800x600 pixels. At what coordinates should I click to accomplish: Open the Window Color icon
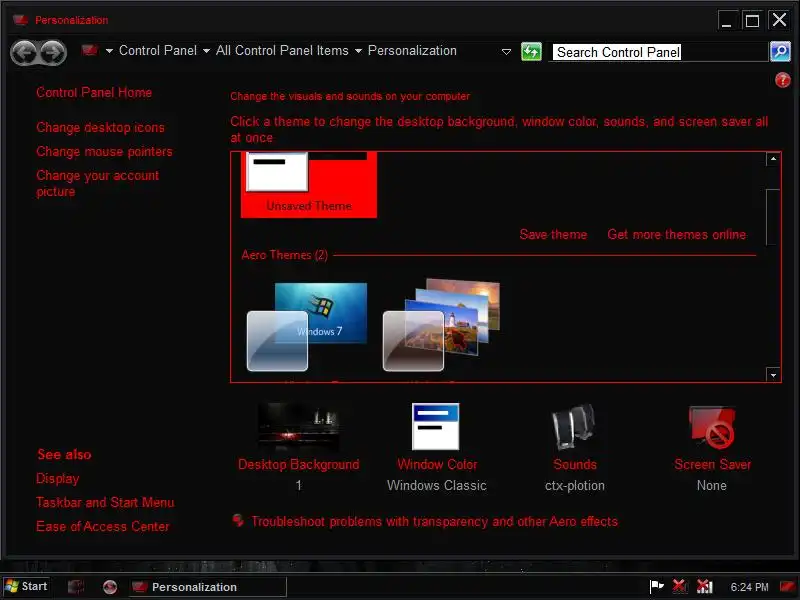[435, 427]
